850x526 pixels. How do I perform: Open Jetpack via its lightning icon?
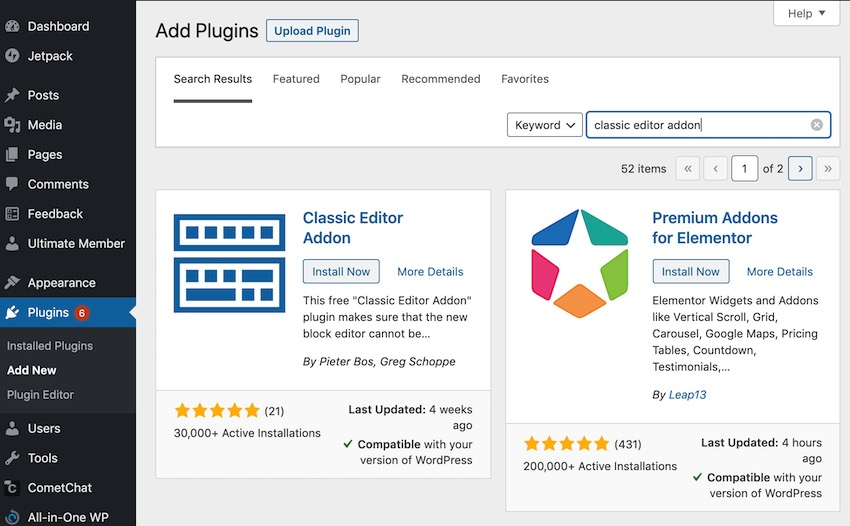coord(12,56)
